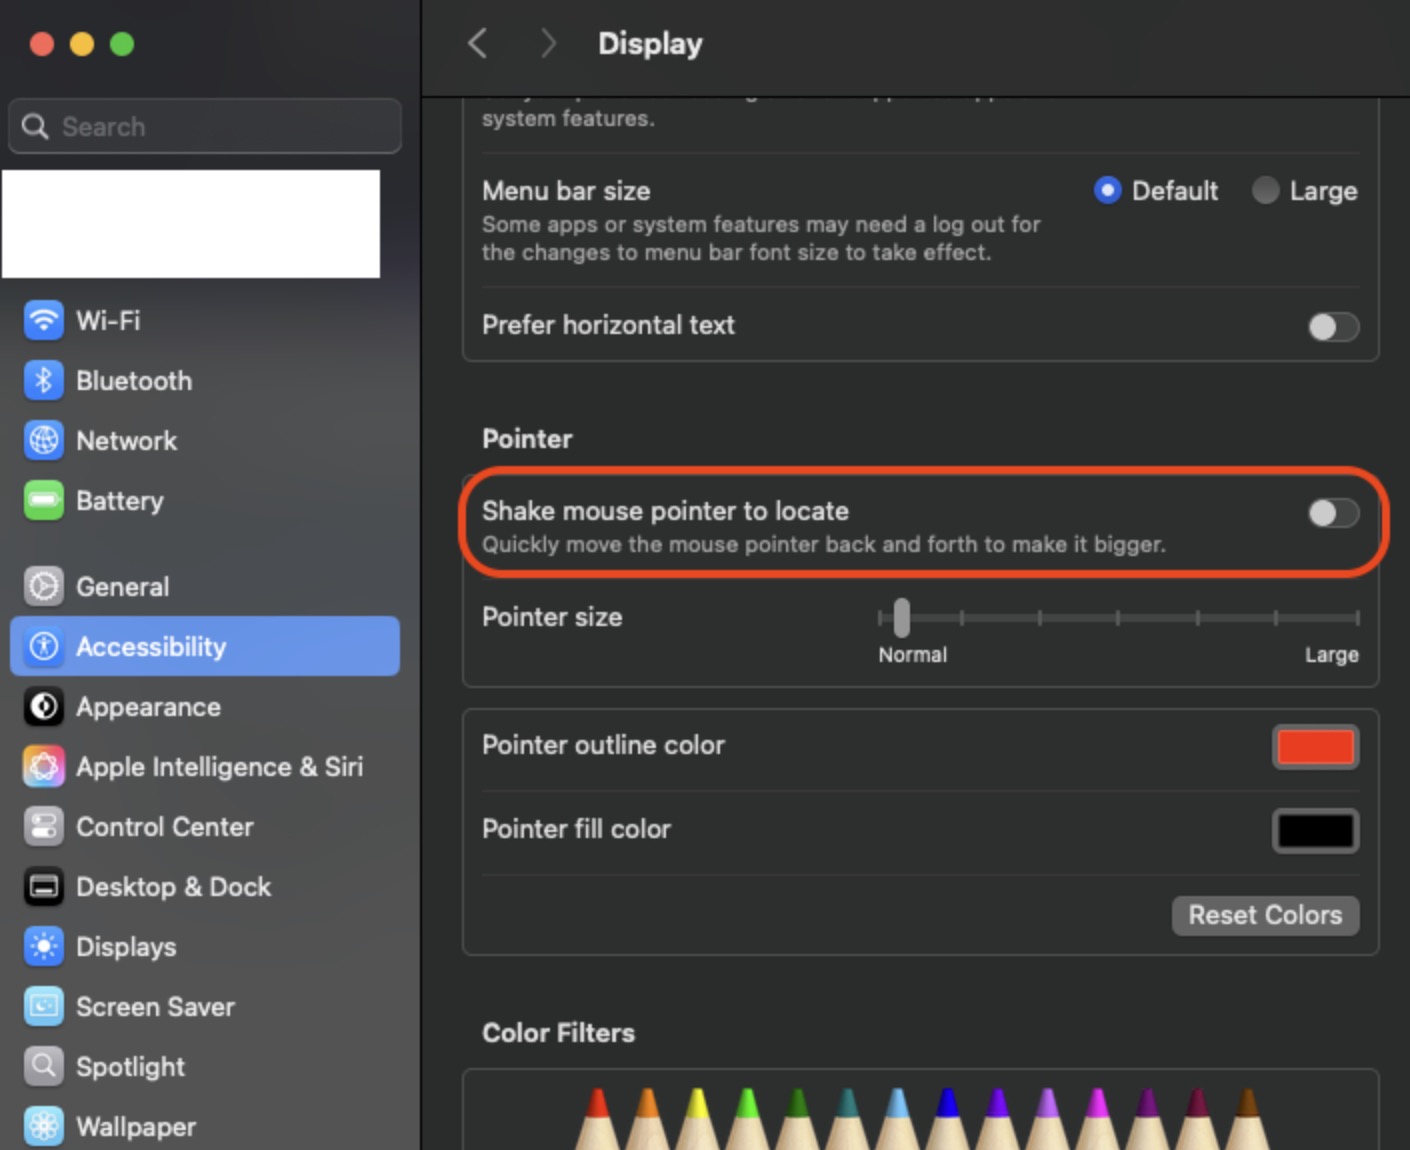
Task: Enable Shake mouse pointer to locate
Action: point(1333,513)
